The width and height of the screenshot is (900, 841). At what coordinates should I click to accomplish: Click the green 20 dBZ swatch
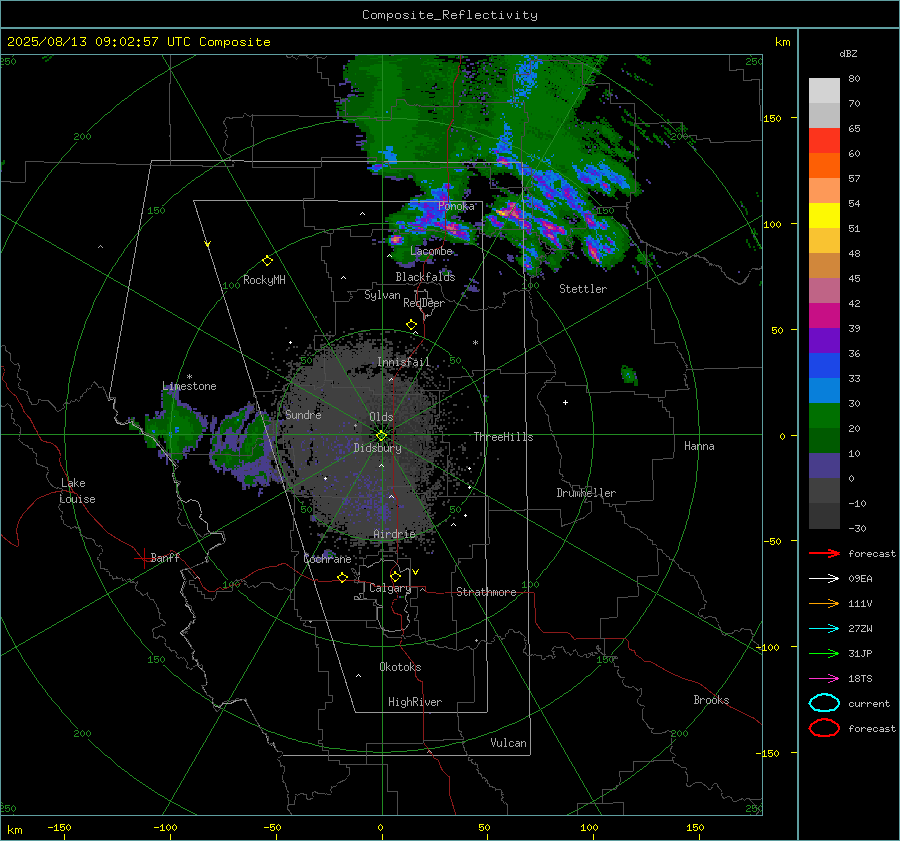click(x=824, y=416)
